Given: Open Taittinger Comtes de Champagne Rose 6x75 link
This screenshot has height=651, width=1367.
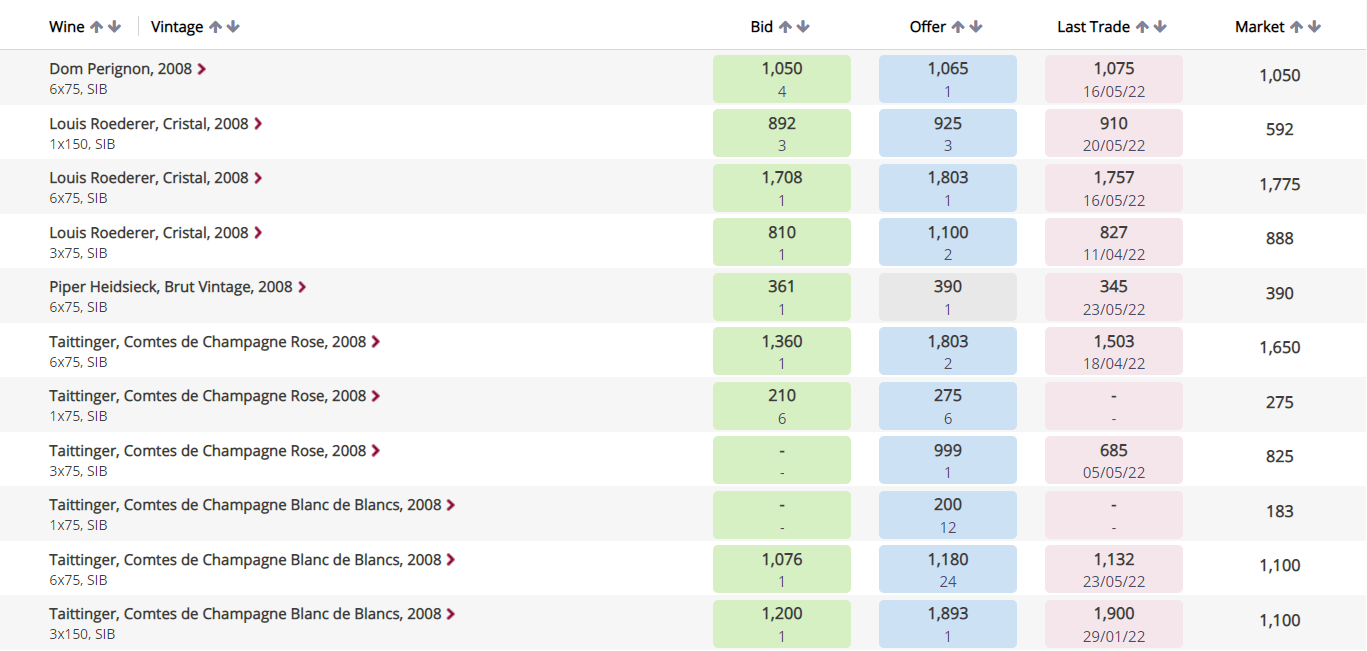Looking at the screenshot, I should click(208, 341).
